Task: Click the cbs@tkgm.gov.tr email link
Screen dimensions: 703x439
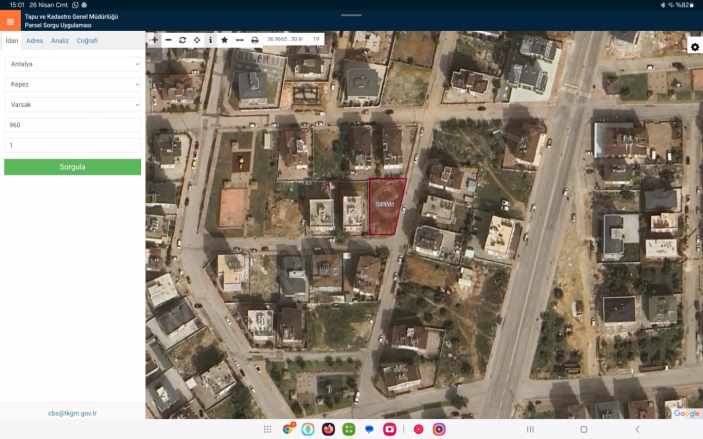Action: (x=72, y=412)
